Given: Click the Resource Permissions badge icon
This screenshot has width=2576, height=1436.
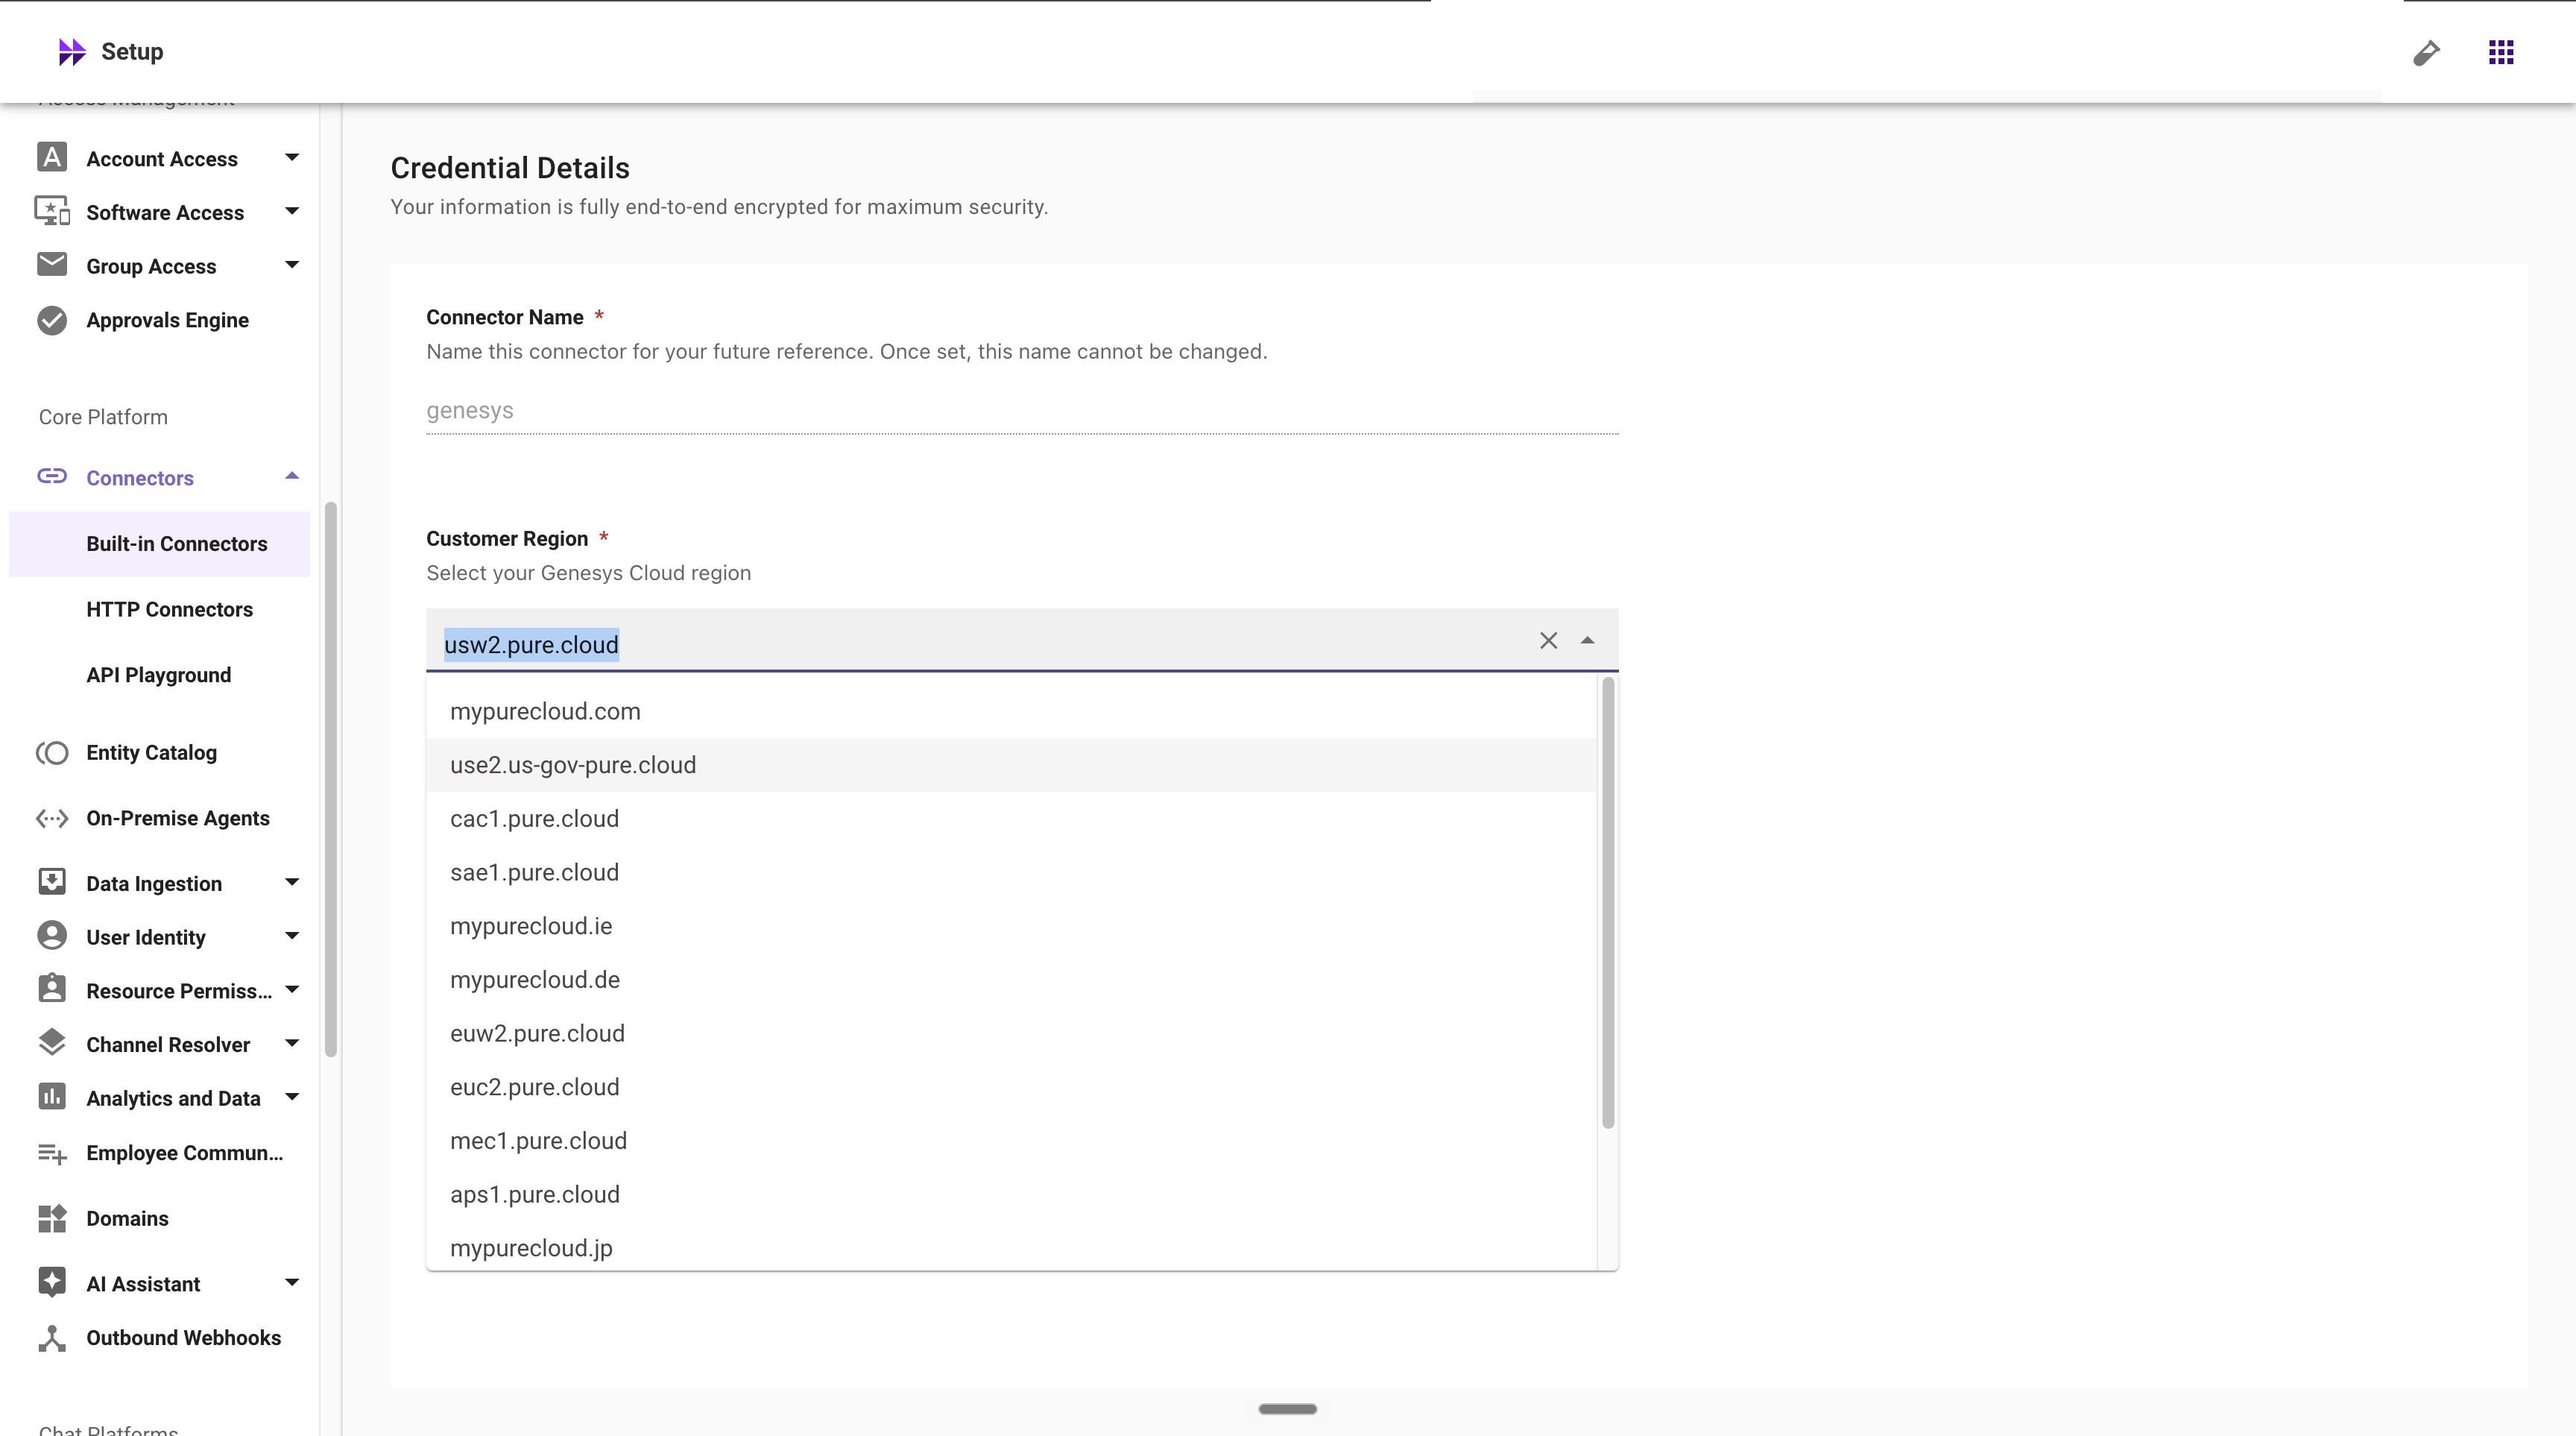Looking at the screenshot, I should pos(52,989).
